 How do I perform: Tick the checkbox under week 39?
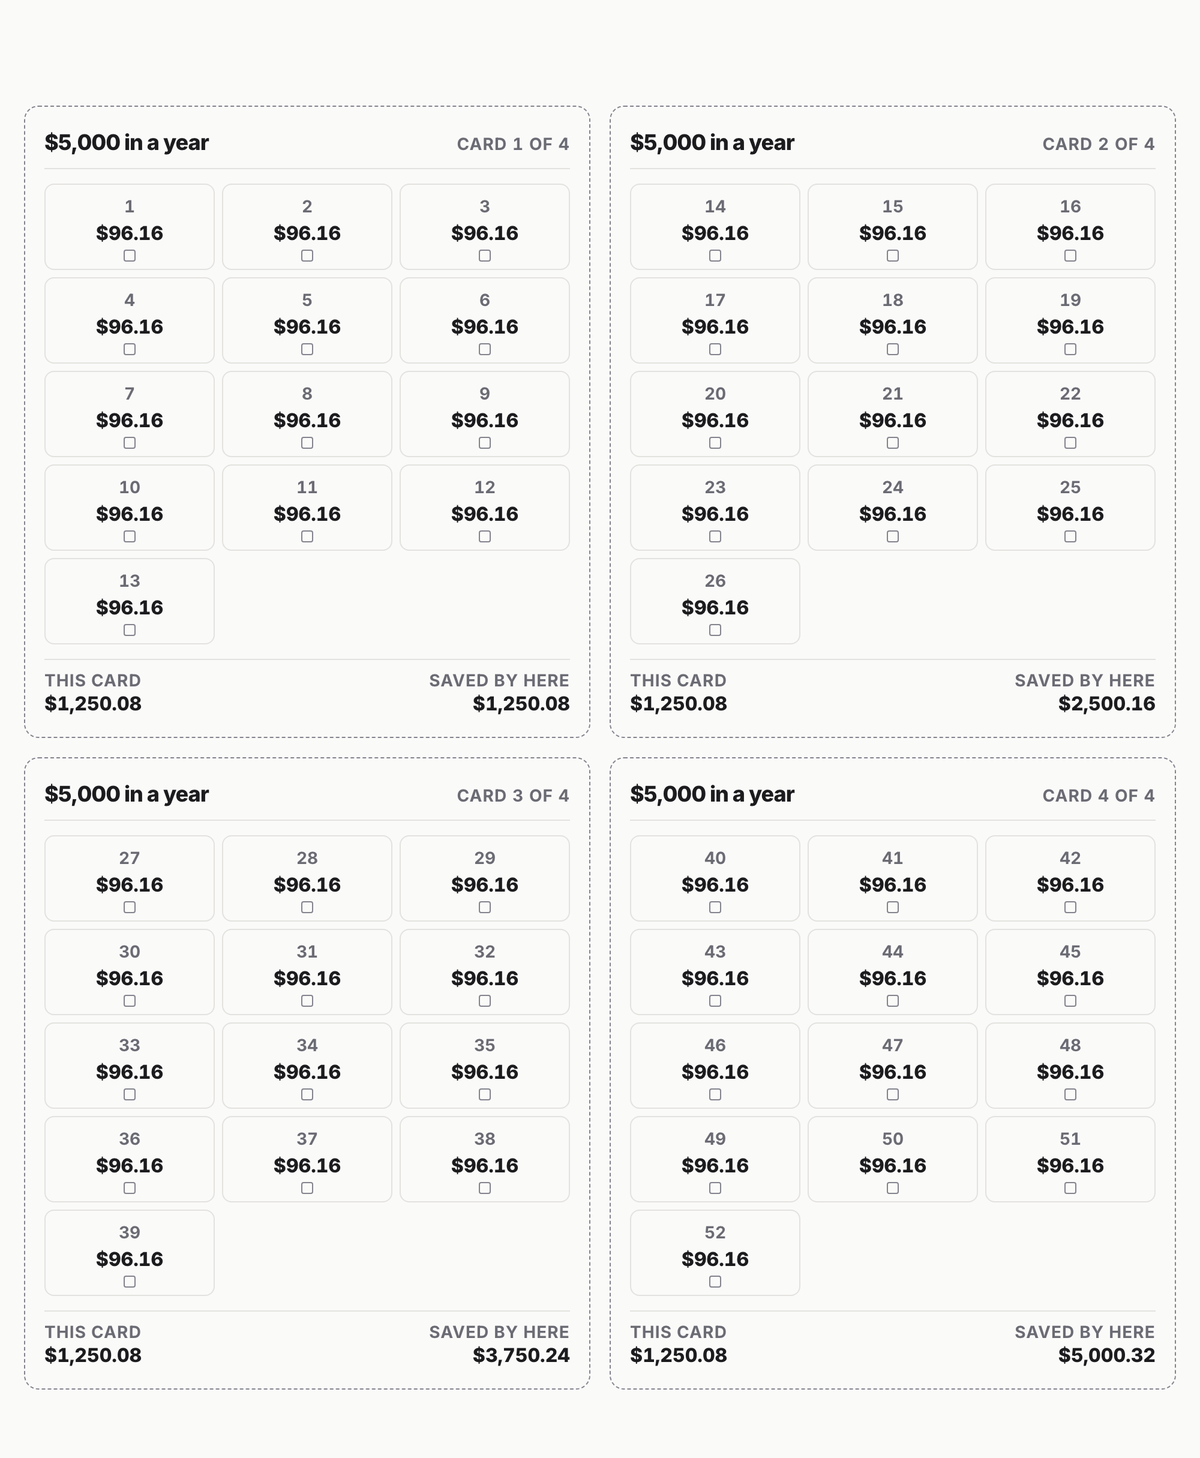coord(129,1282)
